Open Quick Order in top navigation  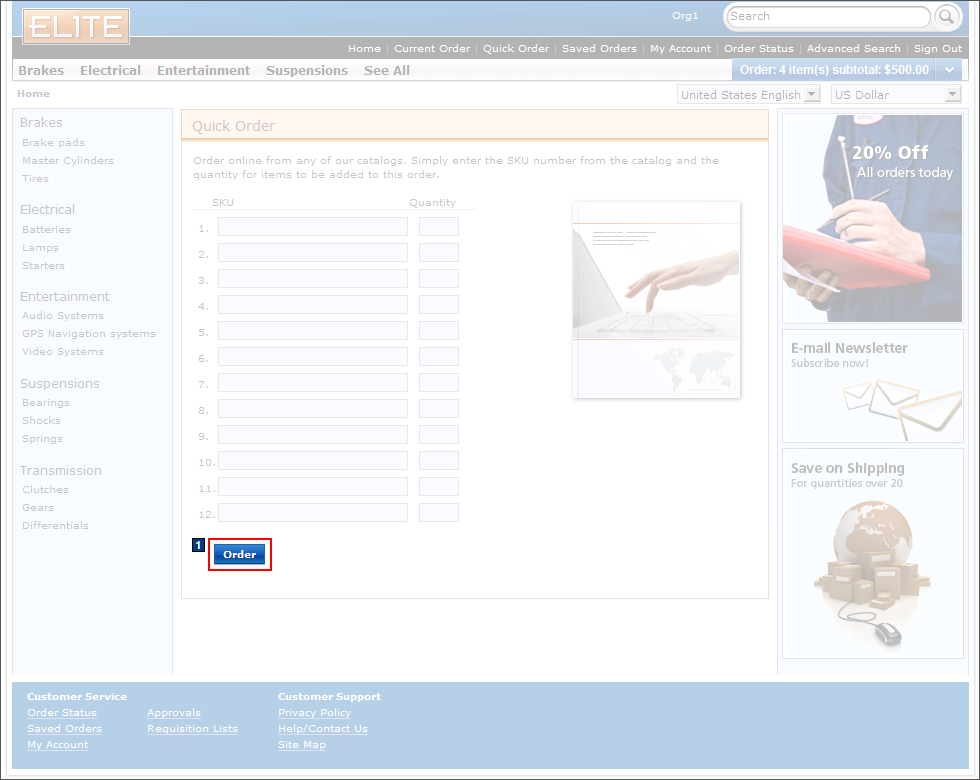click(x=516, y=48)
